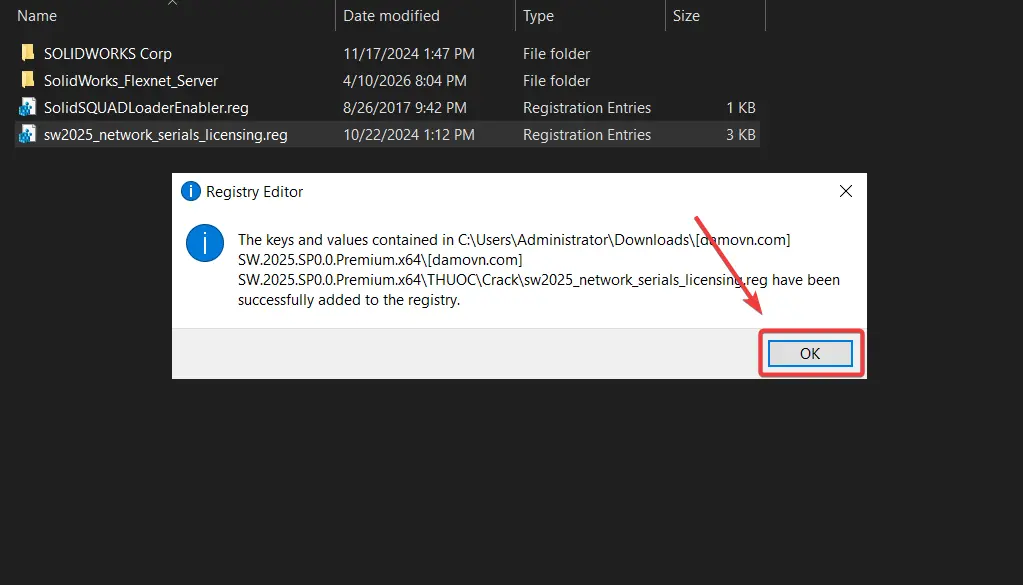Click the Registry Editor dialog title text
The image size is (1023, 585).
[x=254, y=192]
